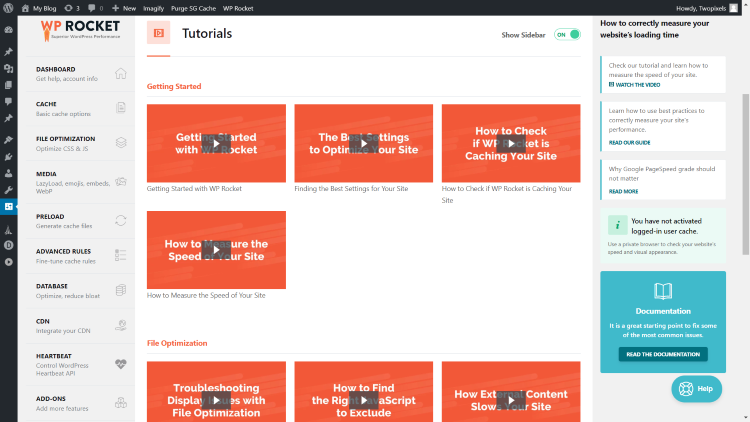Click the WordPress logo in the admin bar
The width and height of the screenshot is (750, 422).
coord(8,8)
